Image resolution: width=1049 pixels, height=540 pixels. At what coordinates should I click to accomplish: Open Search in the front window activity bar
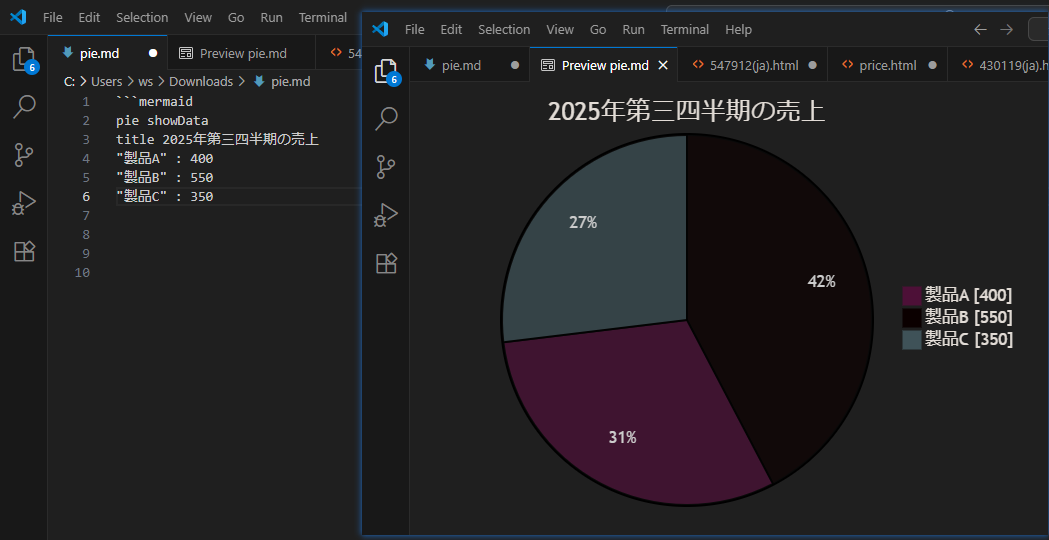coord(386,118)
